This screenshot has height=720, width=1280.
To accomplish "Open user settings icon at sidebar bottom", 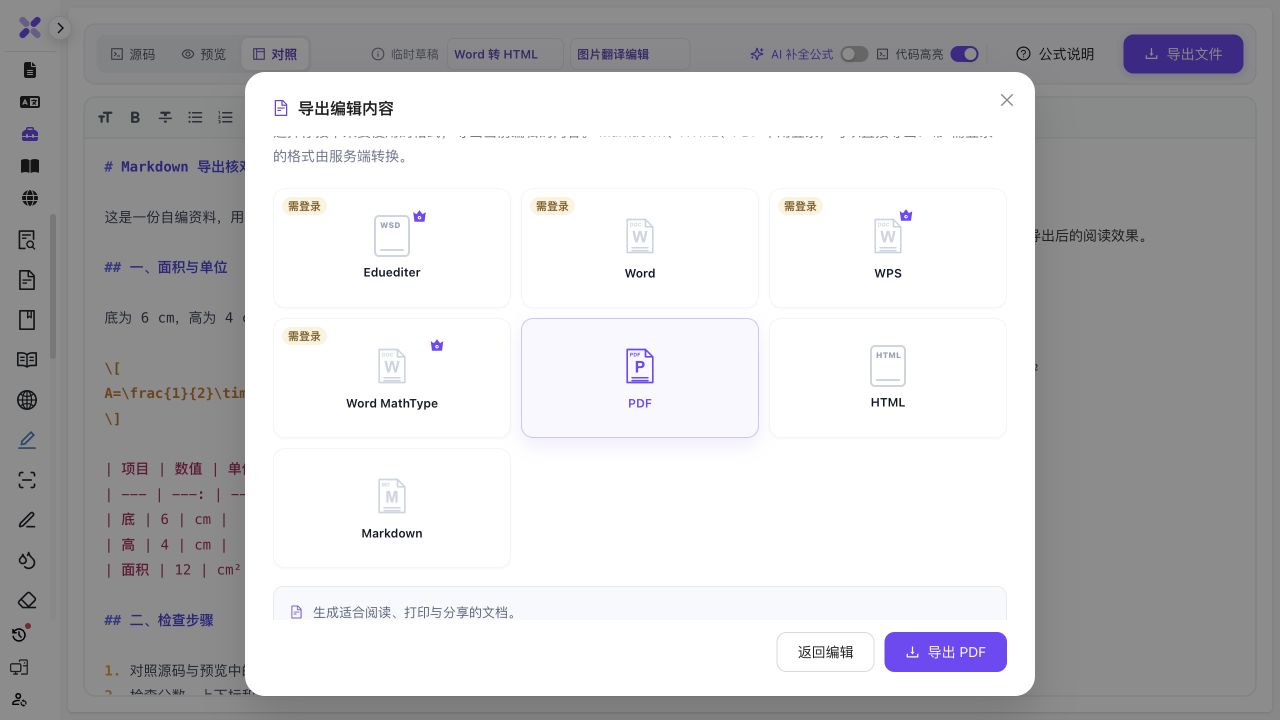I will pyautogui.click(x=19, y=699).
